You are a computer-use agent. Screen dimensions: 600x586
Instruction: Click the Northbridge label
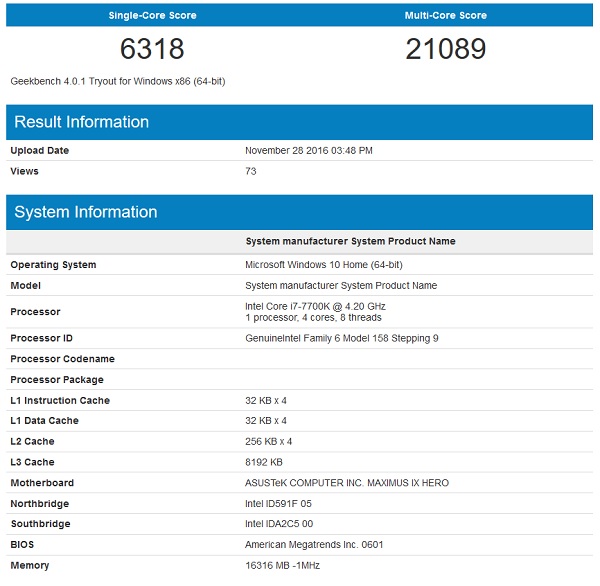click(x=40, y=504)
